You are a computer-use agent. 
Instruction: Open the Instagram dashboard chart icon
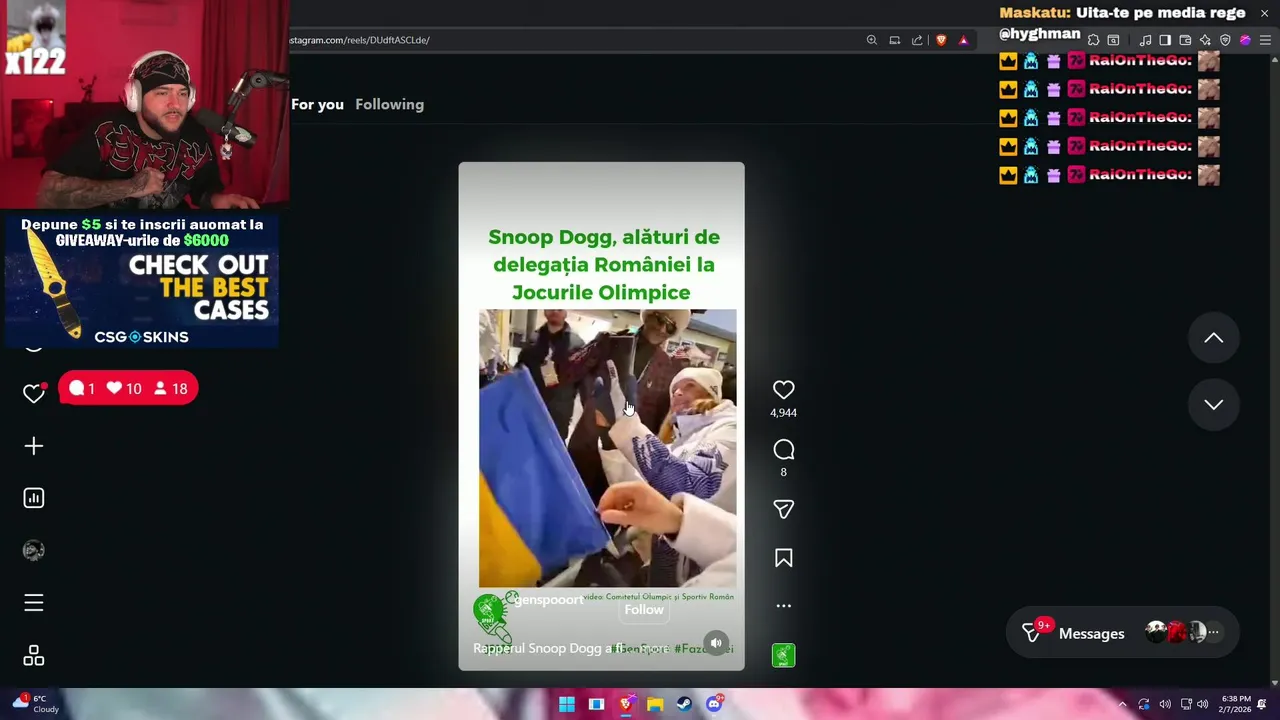[x=34, y=498]
